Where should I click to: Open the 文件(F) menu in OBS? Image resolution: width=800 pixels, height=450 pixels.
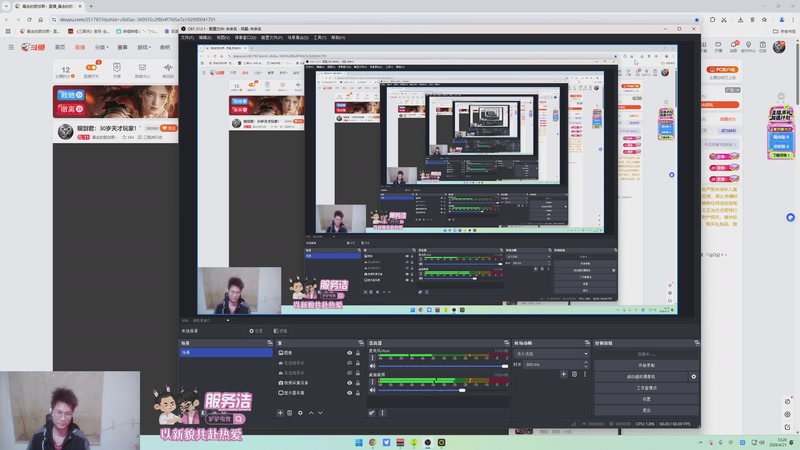pos(187,38)
